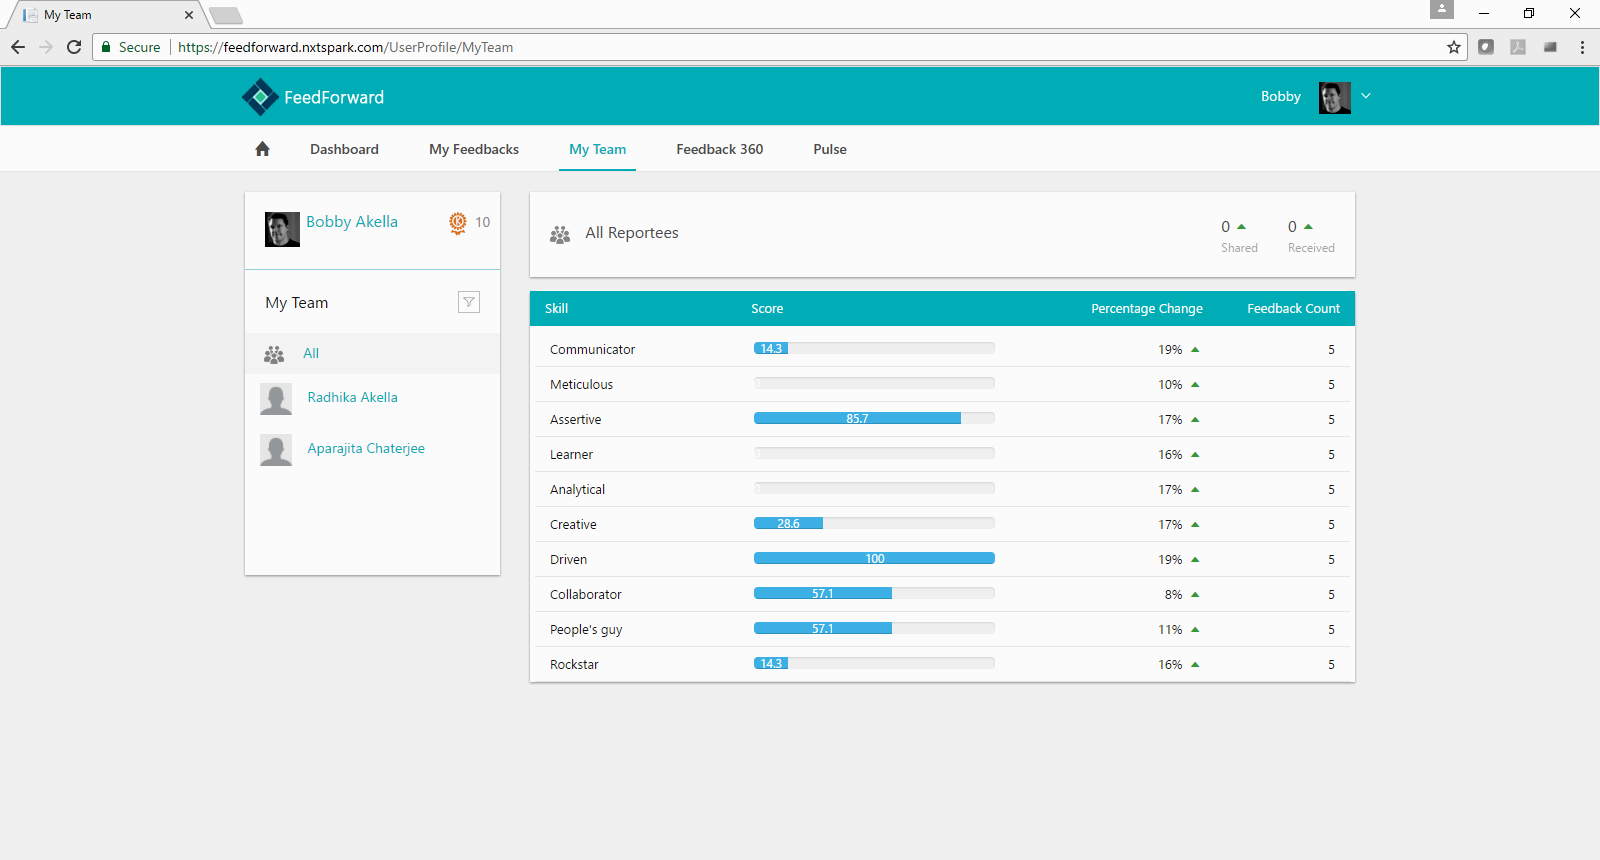Viewport: 1600px width, 860px height.
Task: Click the green arrow beside Received count
Action: [x=1308, y=227]
